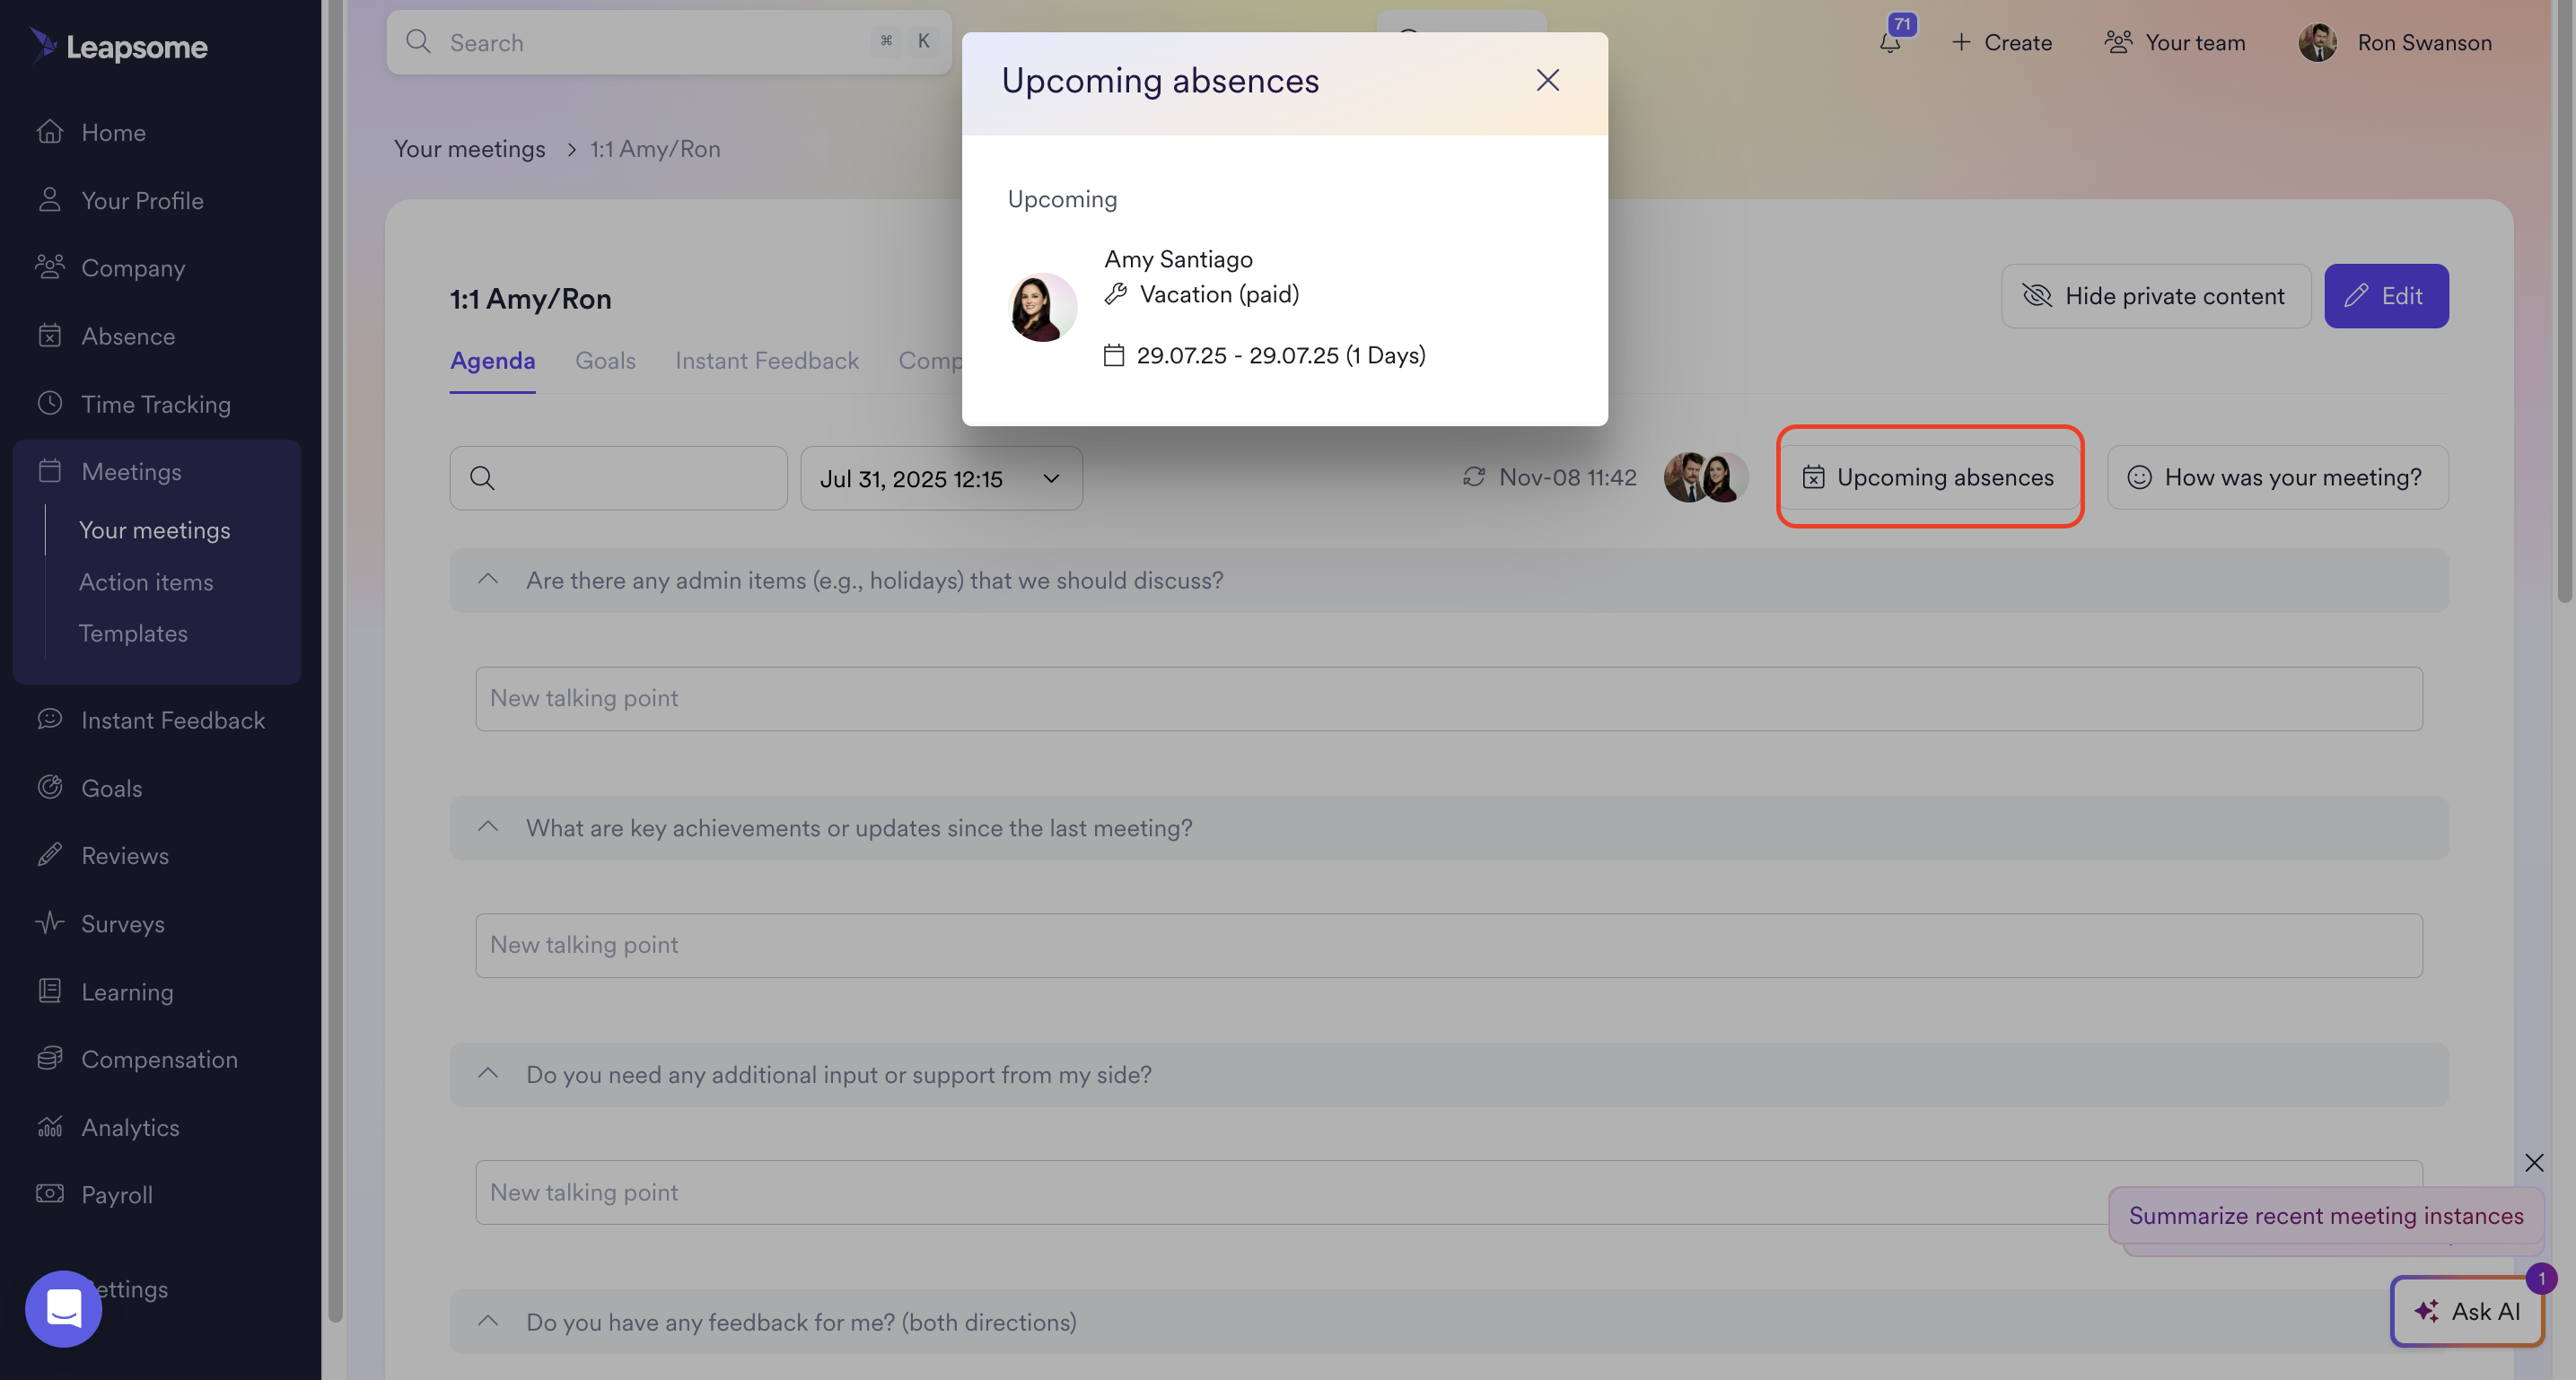Click How was your meeting?

tap(2277, 477)
